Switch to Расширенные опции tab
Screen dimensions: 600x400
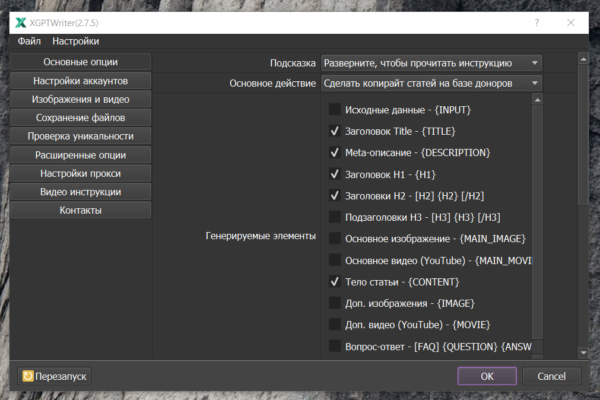pyautogui.click(x=80, y=155)
